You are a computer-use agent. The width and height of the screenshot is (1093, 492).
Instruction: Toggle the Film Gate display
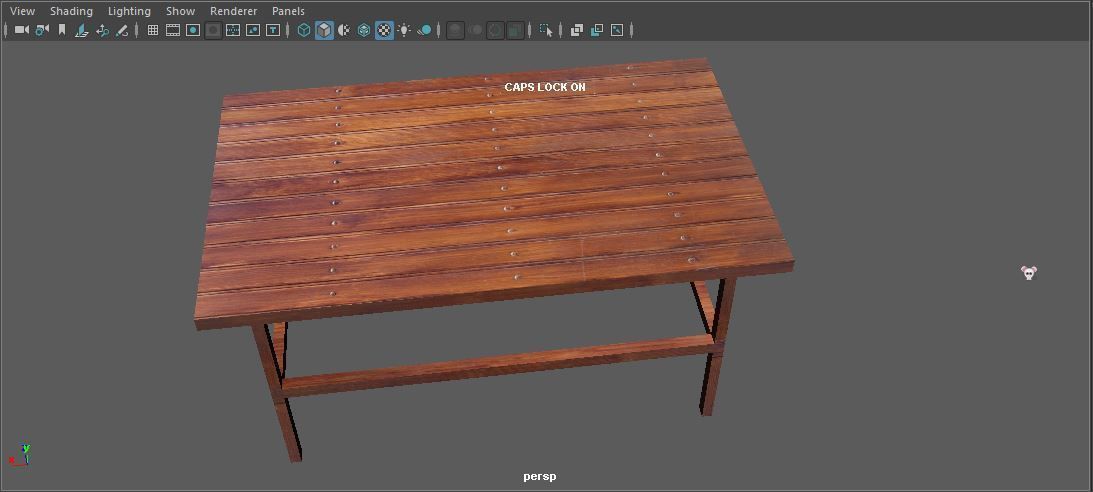(x=173, y=30)
